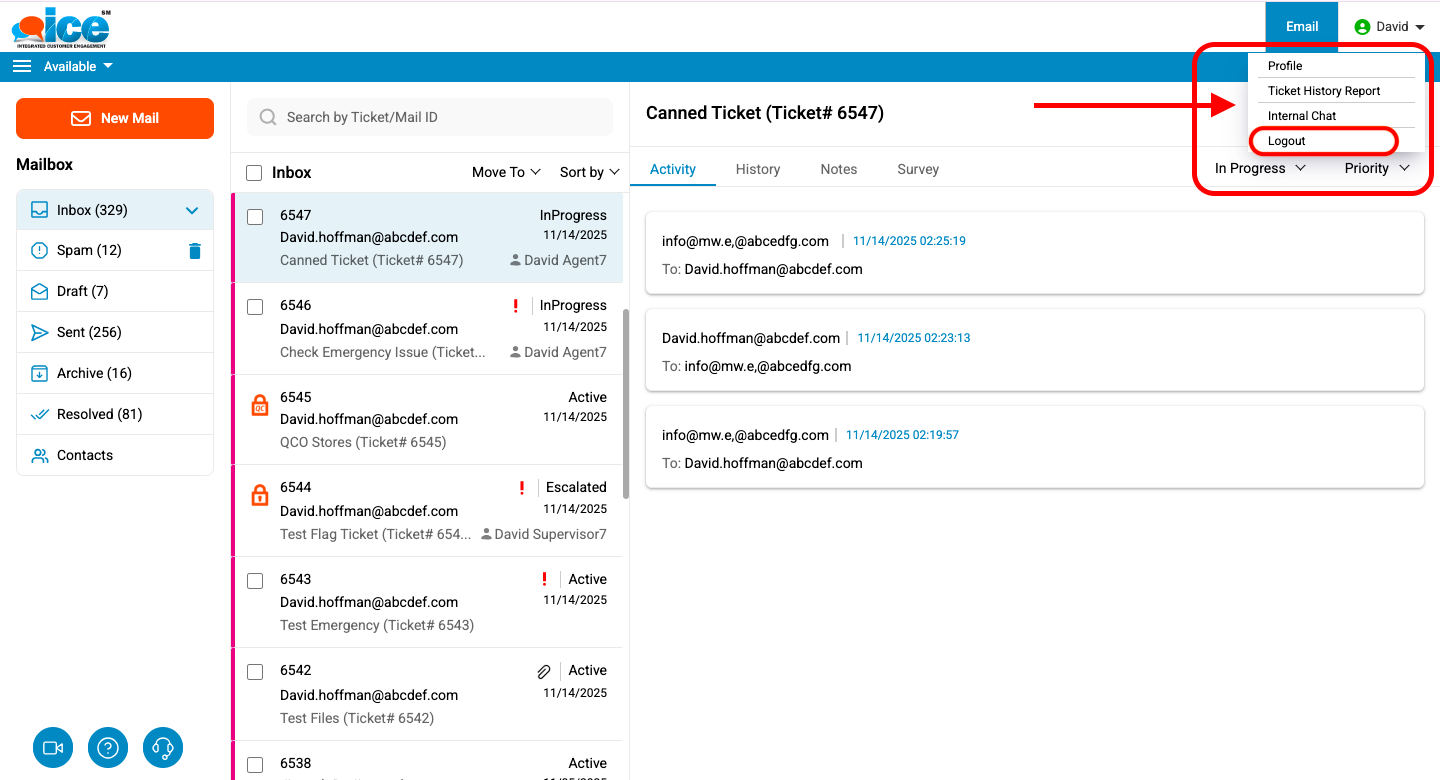Open the Available status dropdown
Screen dimensions: 1440x780
pyautogui.click(x=78, y=66)
